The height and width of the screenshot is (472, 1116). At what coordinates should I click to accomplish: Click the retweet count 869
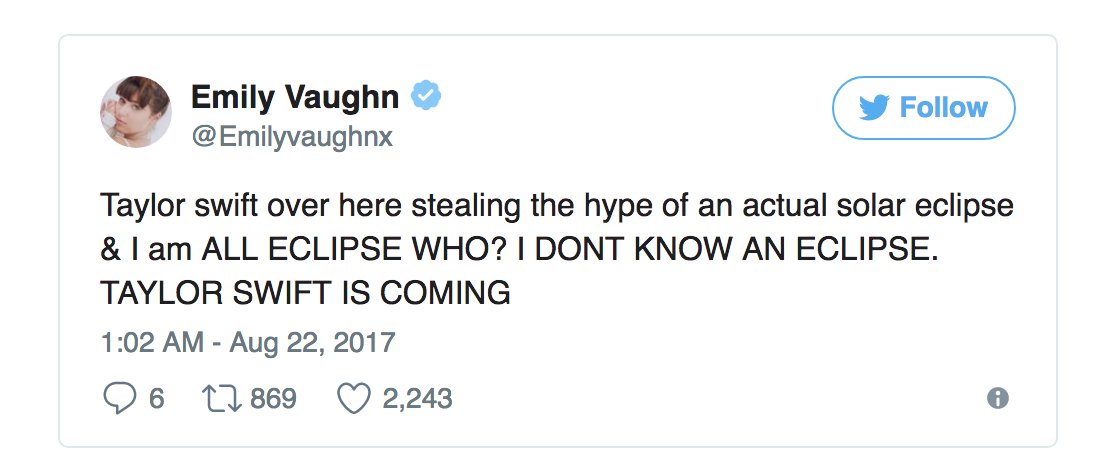(x=273, y=399)
